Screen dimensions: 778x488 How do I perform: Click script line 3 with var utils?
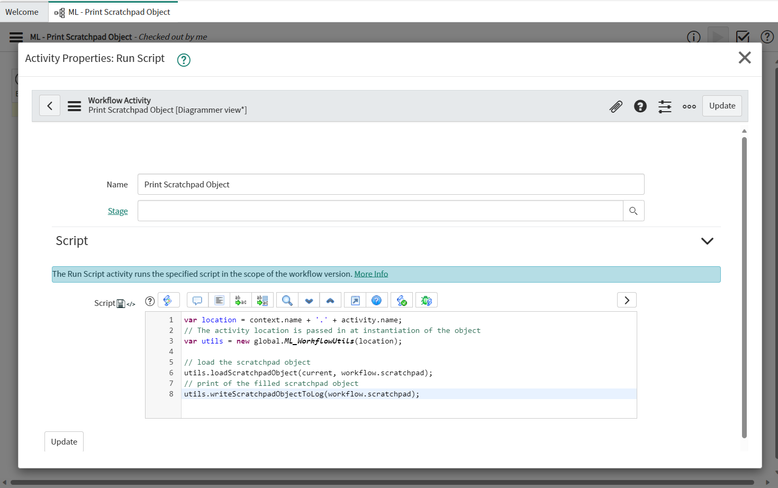(x=293, y=341)
